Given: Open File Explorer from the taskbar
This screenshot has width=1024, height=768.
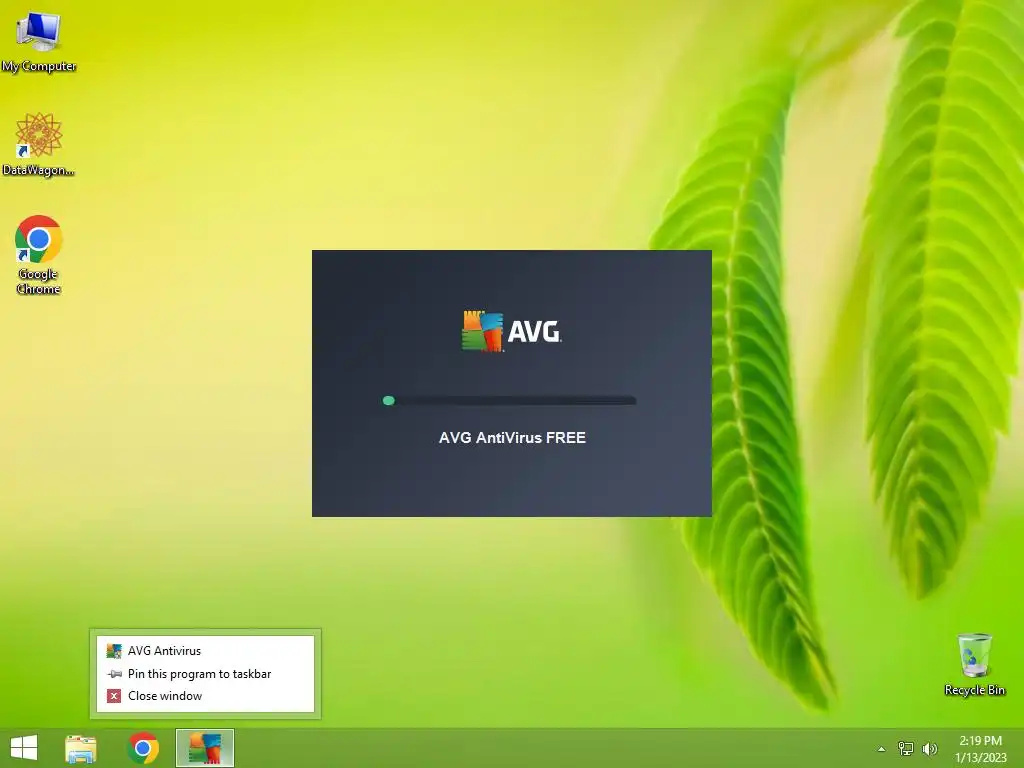Looking at the screenshot, I should pyautogui.click(x=81, y=748).
